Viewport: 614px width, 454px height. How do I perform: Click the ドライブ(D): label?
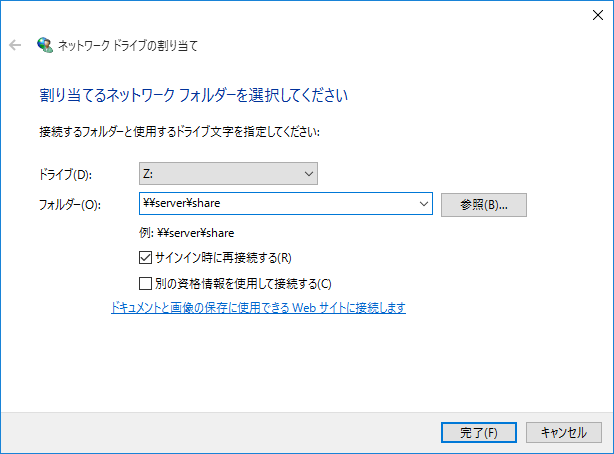tap(65, 174)
